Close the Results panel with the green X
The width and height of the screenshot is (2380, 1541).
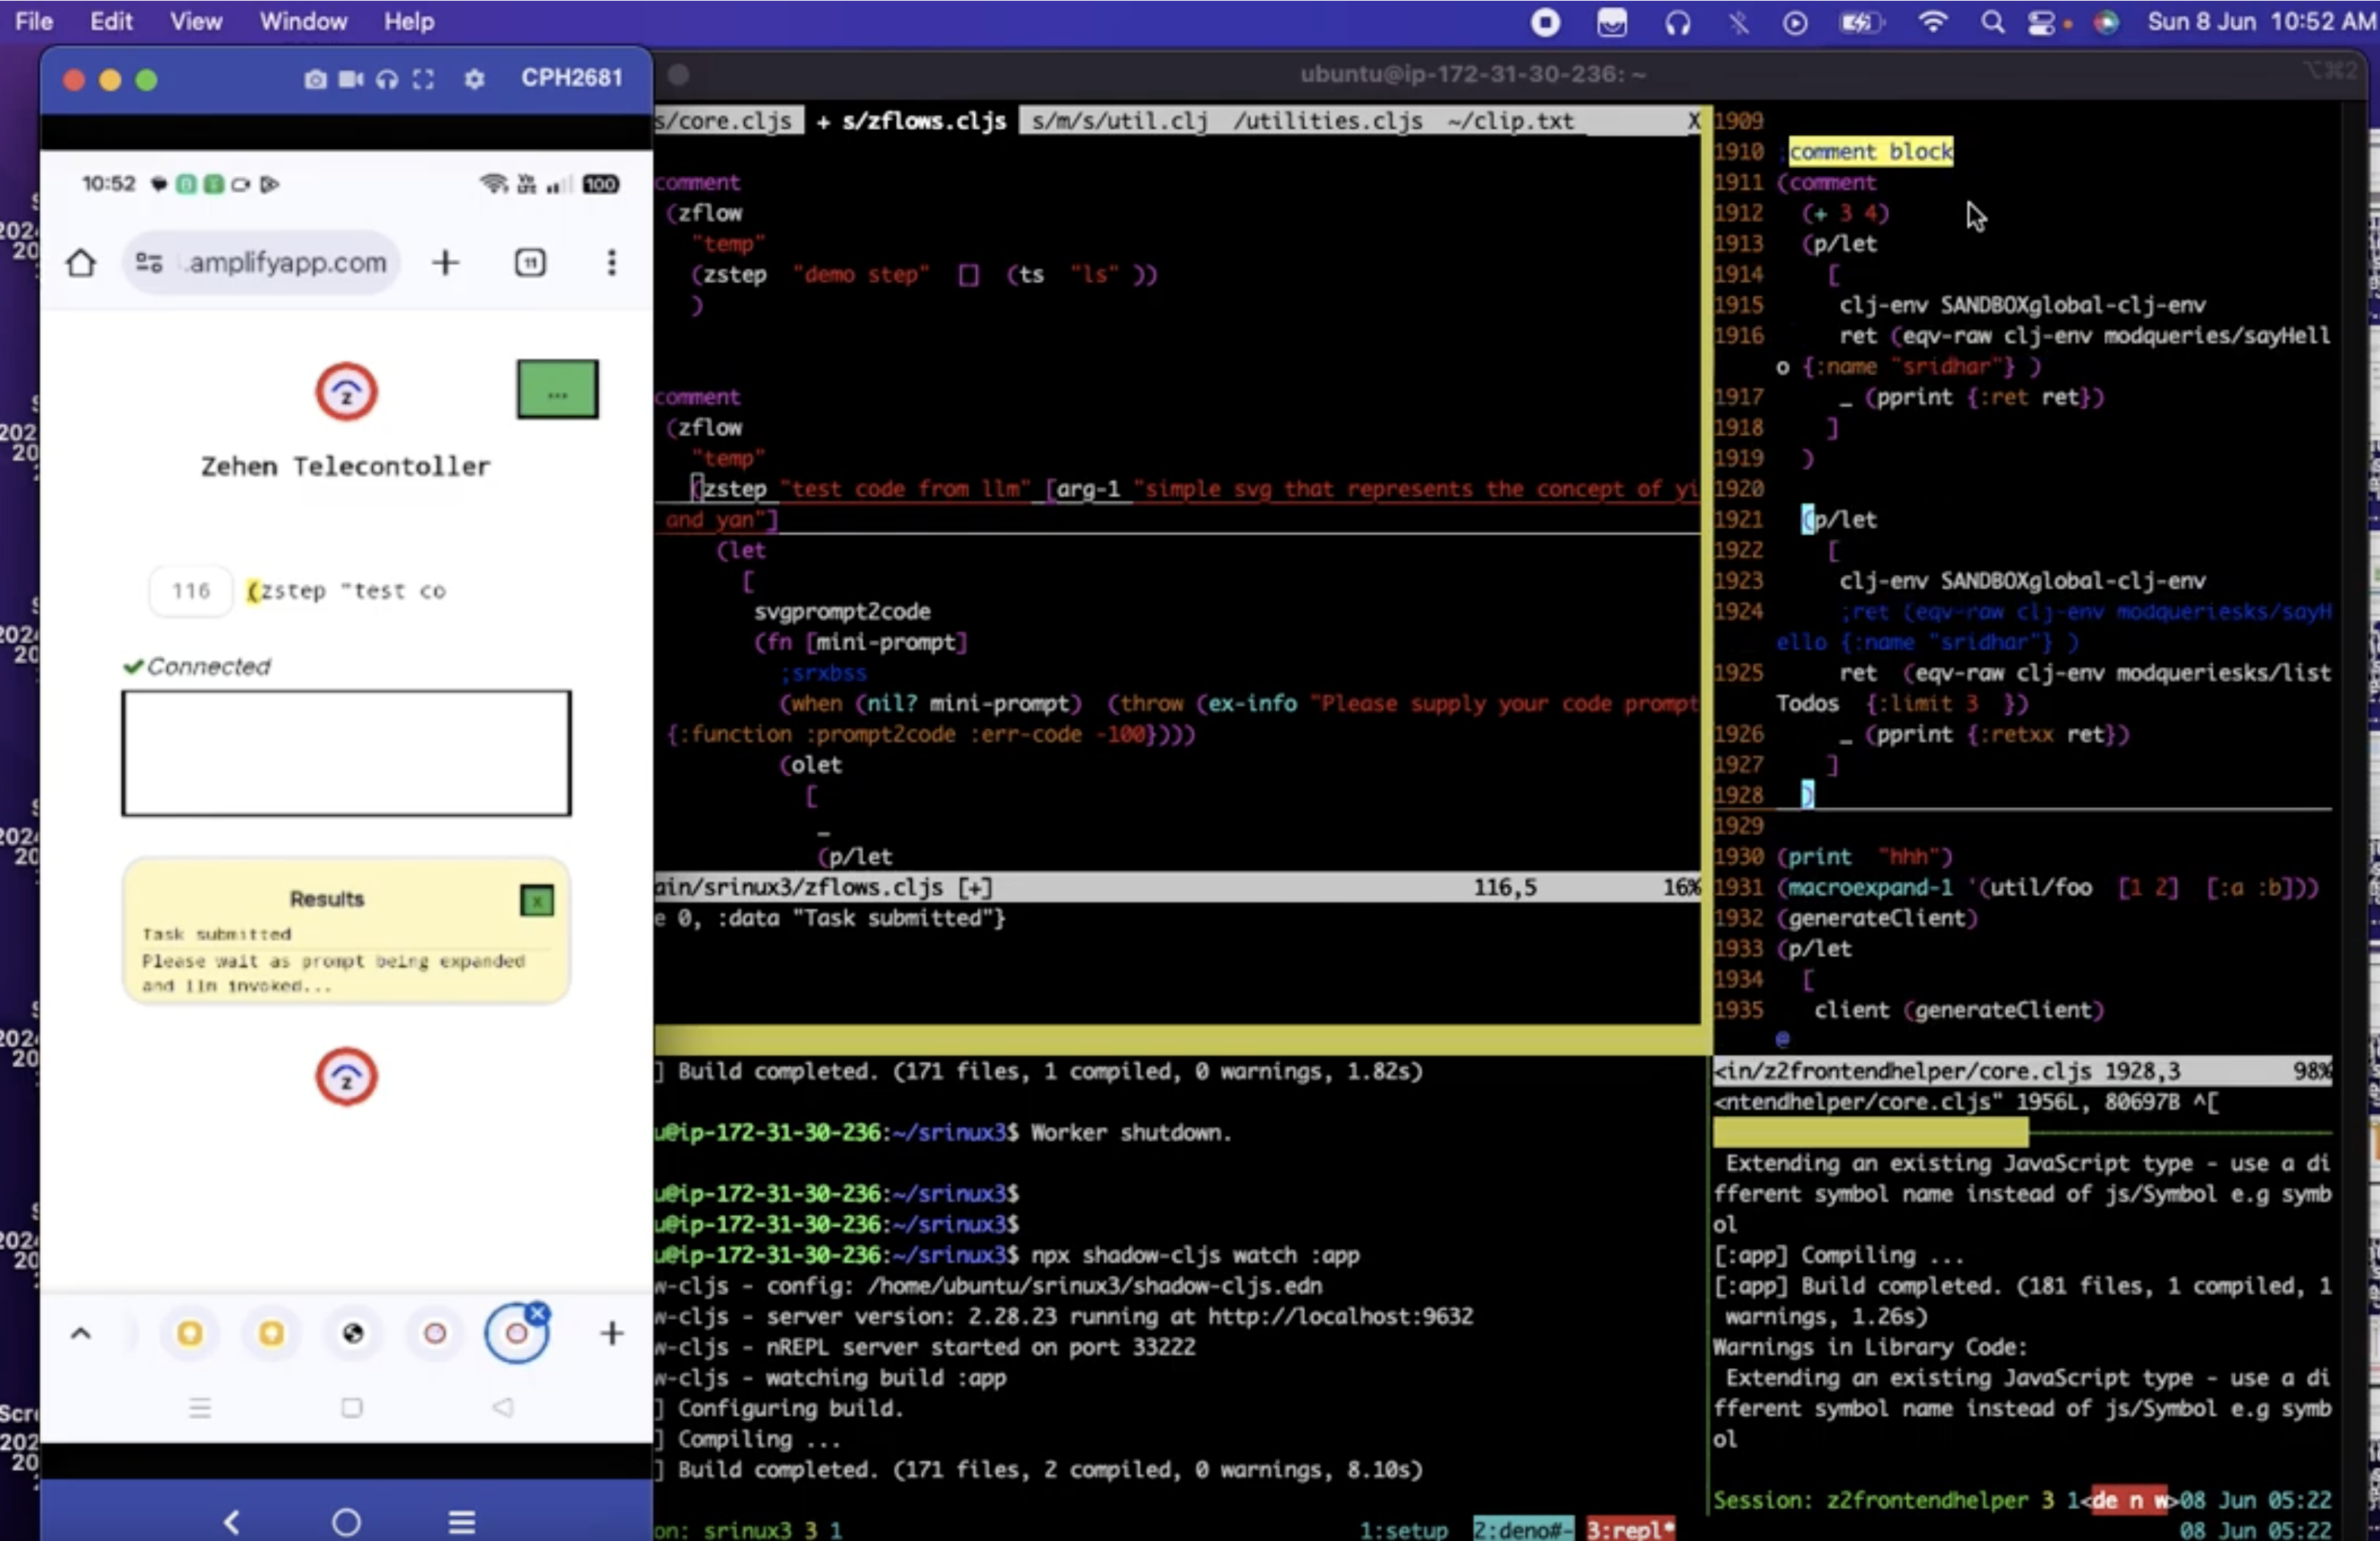pos(537,901)
